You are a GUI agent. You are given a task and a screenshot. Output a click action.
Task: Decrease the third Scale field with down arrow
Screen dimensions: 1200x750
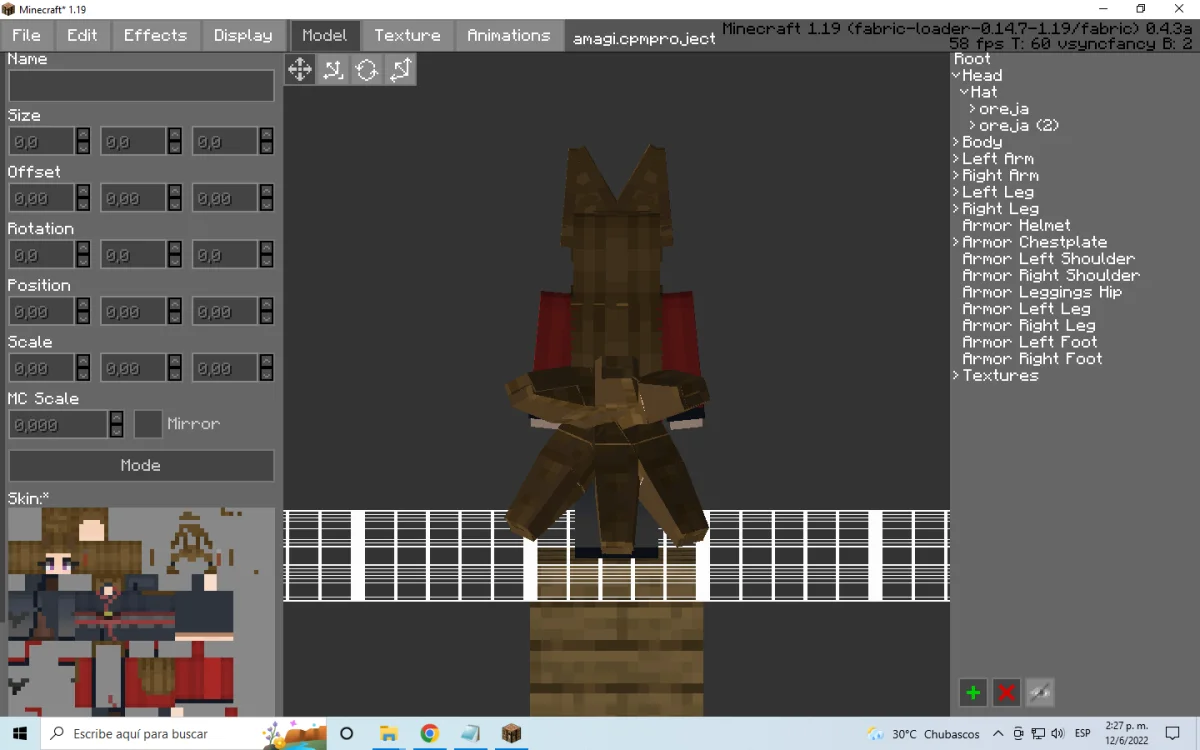(267, 375)
